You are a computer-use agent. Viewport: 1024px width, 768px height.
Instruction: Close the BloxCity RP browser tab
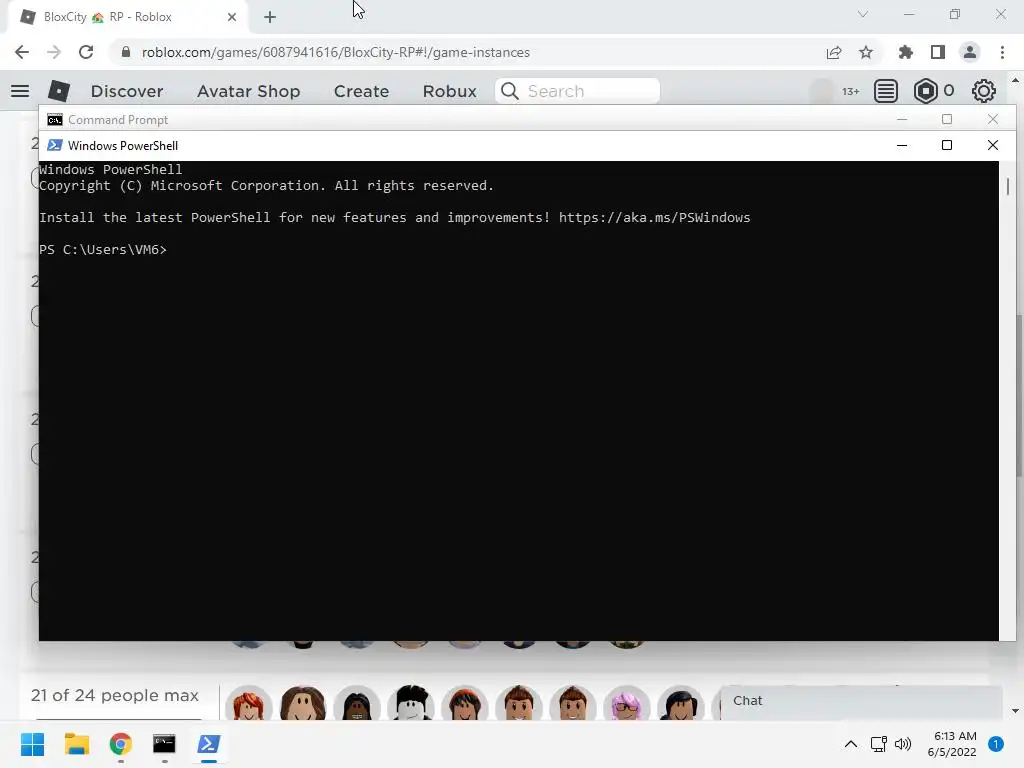232,17
